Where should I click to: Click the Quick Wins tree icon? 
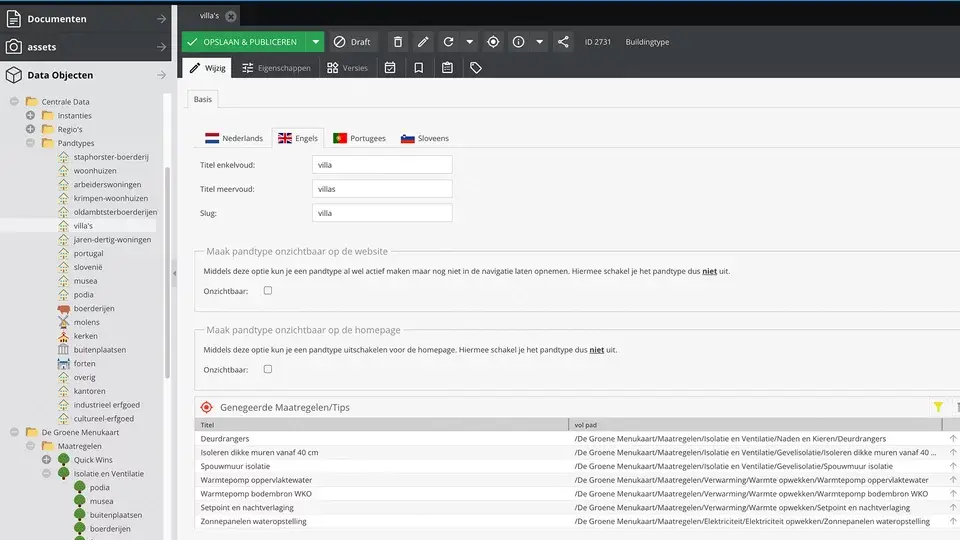(64, 460)
